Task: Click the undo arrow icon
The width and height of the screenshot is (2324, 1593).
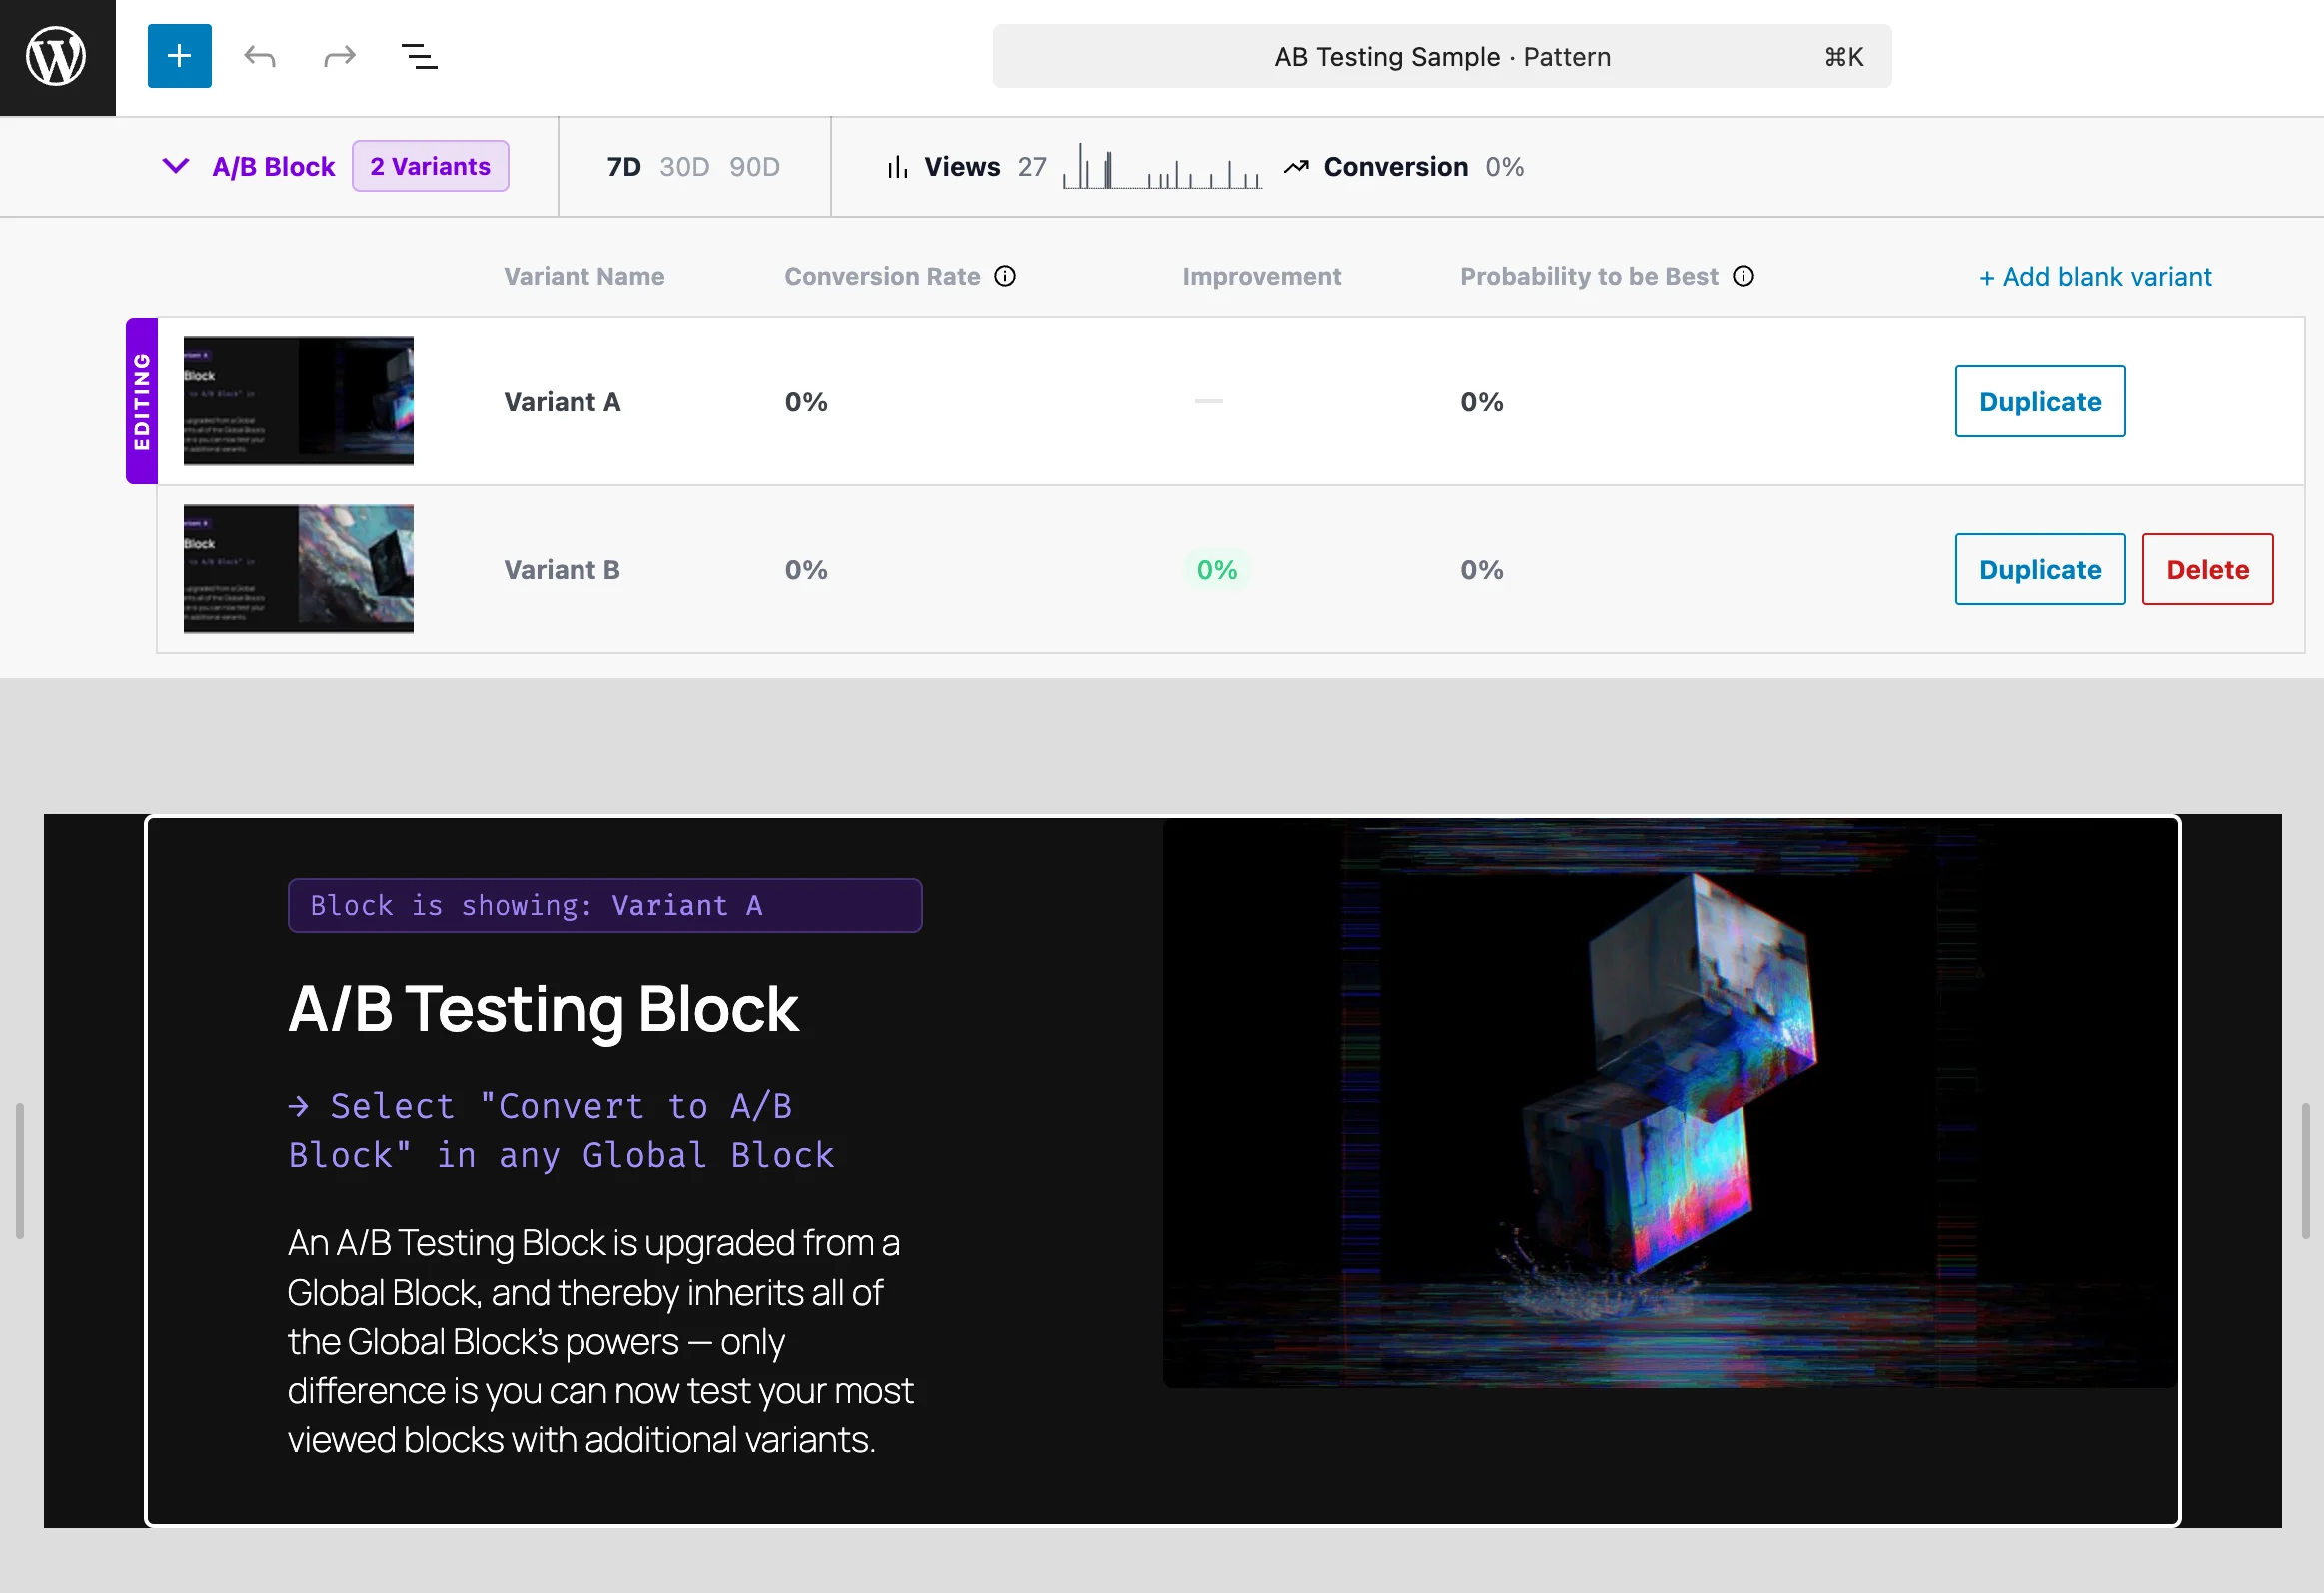Action: pos(260,56)
